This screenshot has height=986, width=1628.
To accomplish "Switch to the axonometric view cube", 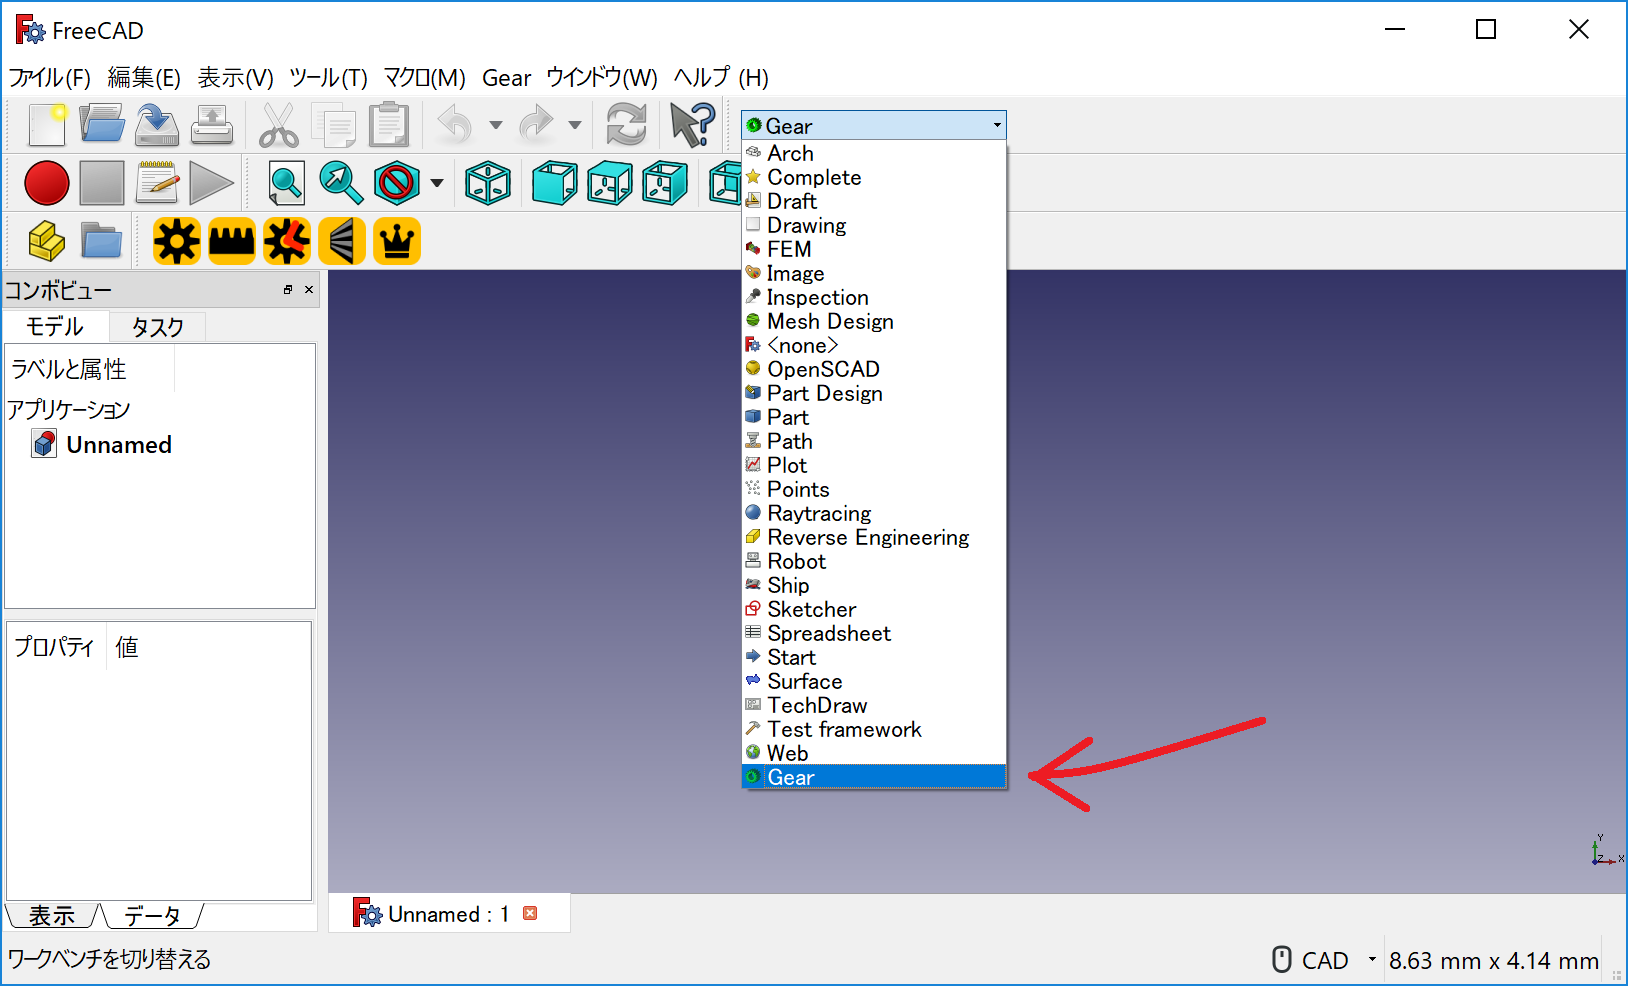I will (x=488, y=183).
